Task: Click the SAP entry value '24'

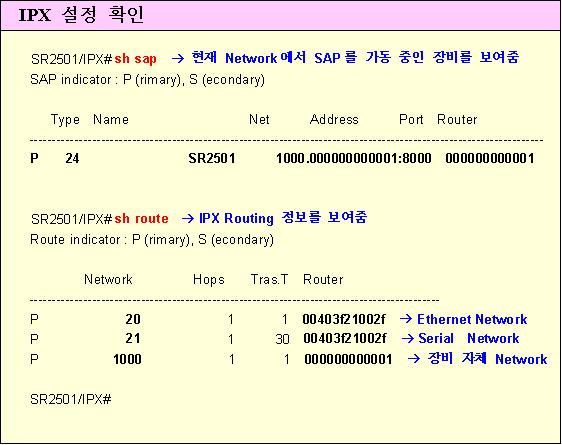Action: click(x=72, y=158)
